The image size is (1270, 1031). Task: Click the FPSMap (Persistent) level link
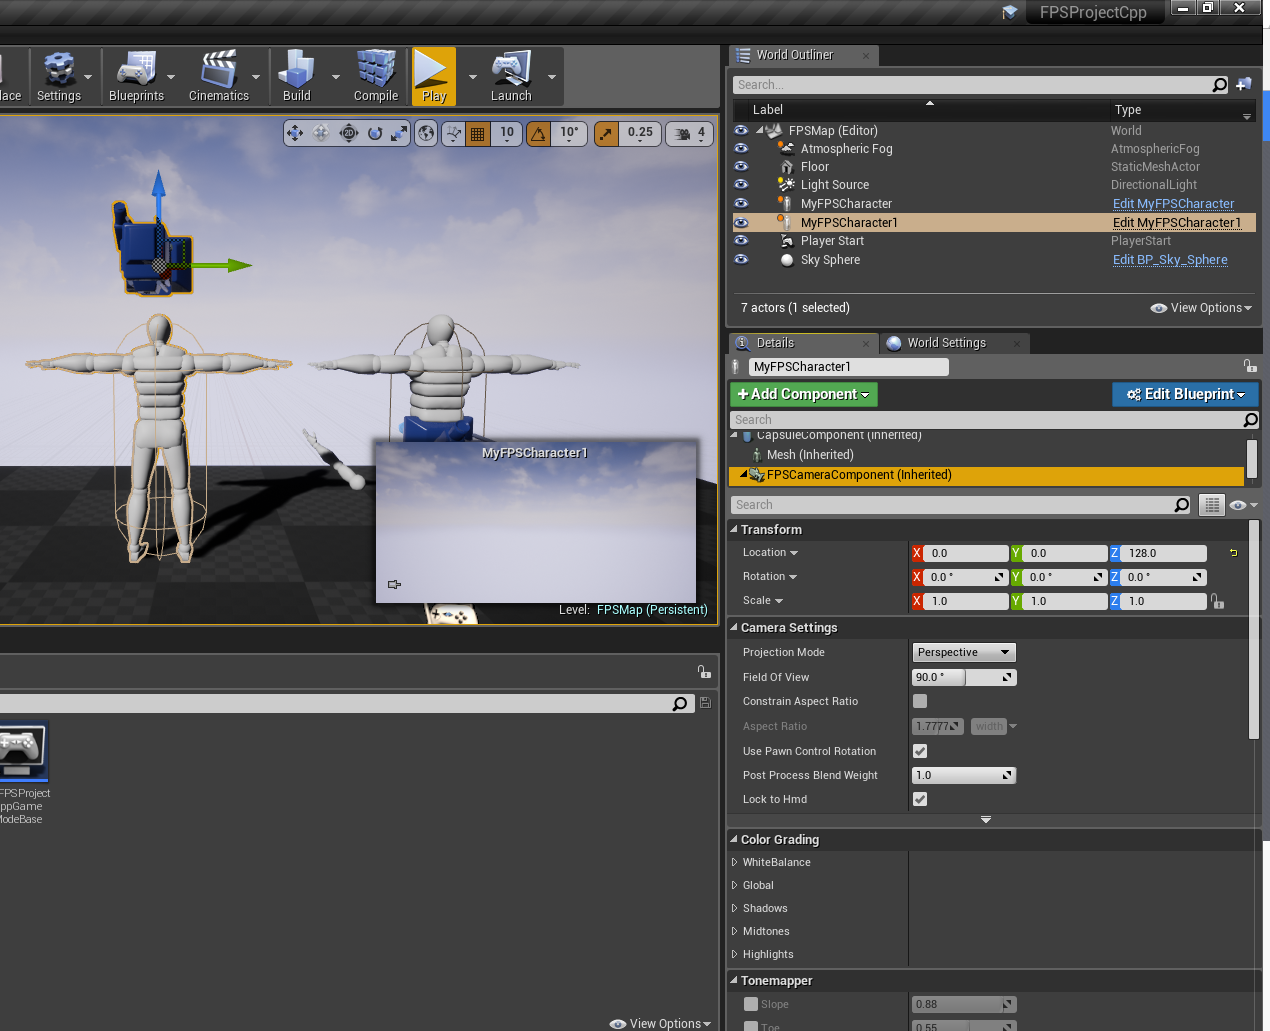[x=652, y=610]
